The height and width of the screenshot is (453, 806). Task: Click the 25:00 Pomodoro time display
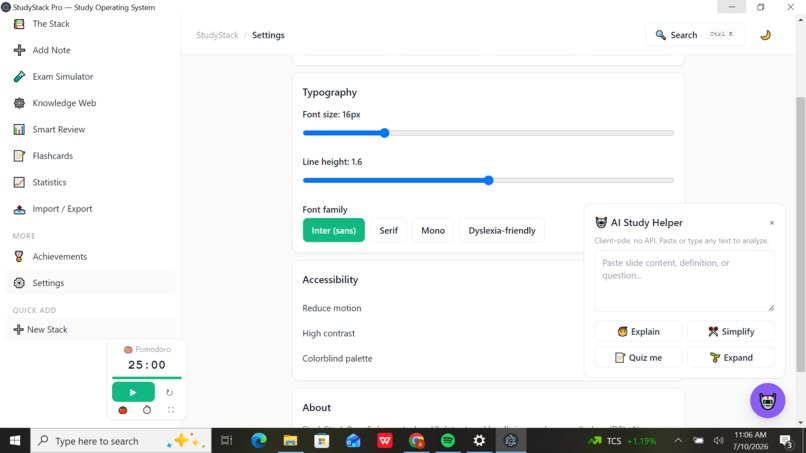[x=147, y=365]
